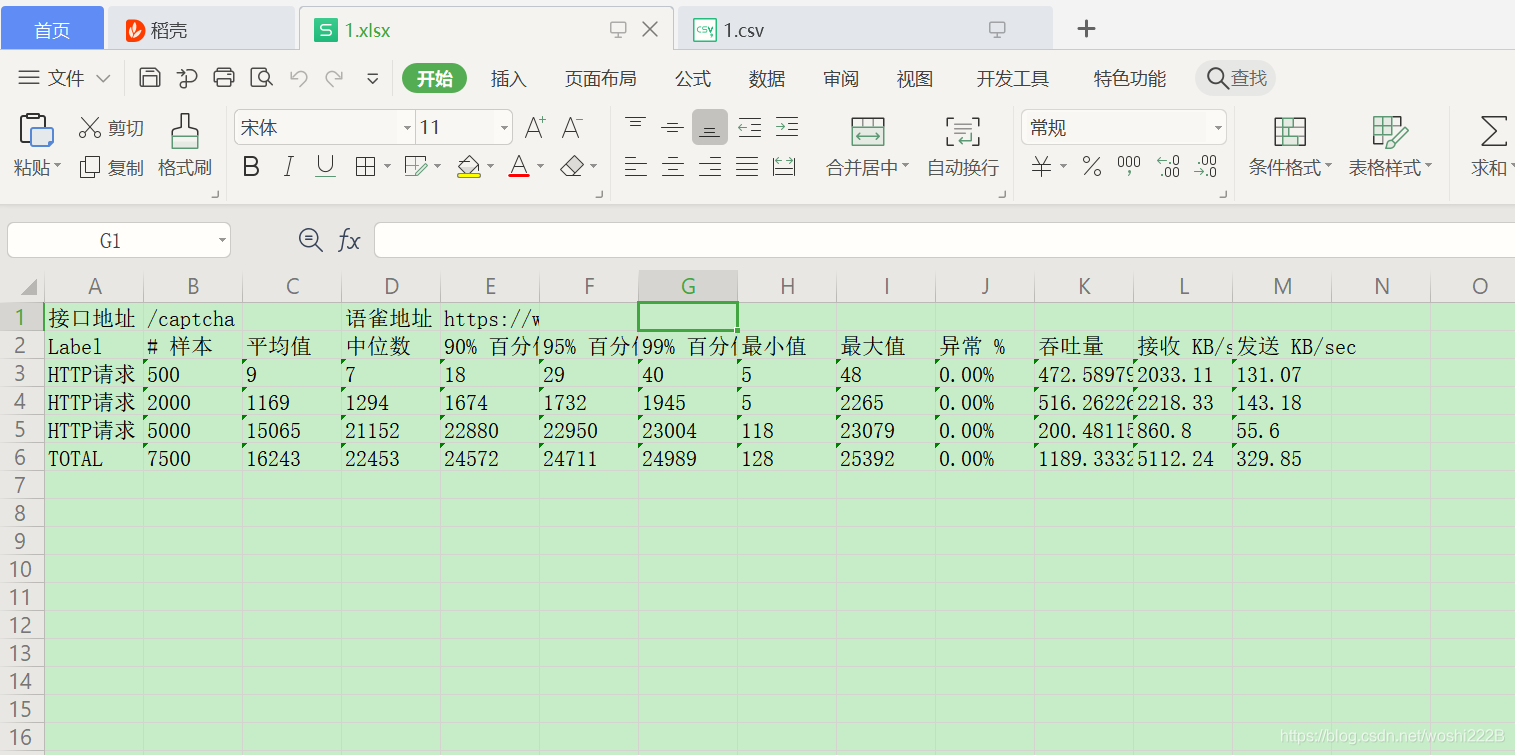The image size is (1515, 755).
Task: Click the Sum (求和) button
Action: pyautogui.click(x=1493, y=146)
